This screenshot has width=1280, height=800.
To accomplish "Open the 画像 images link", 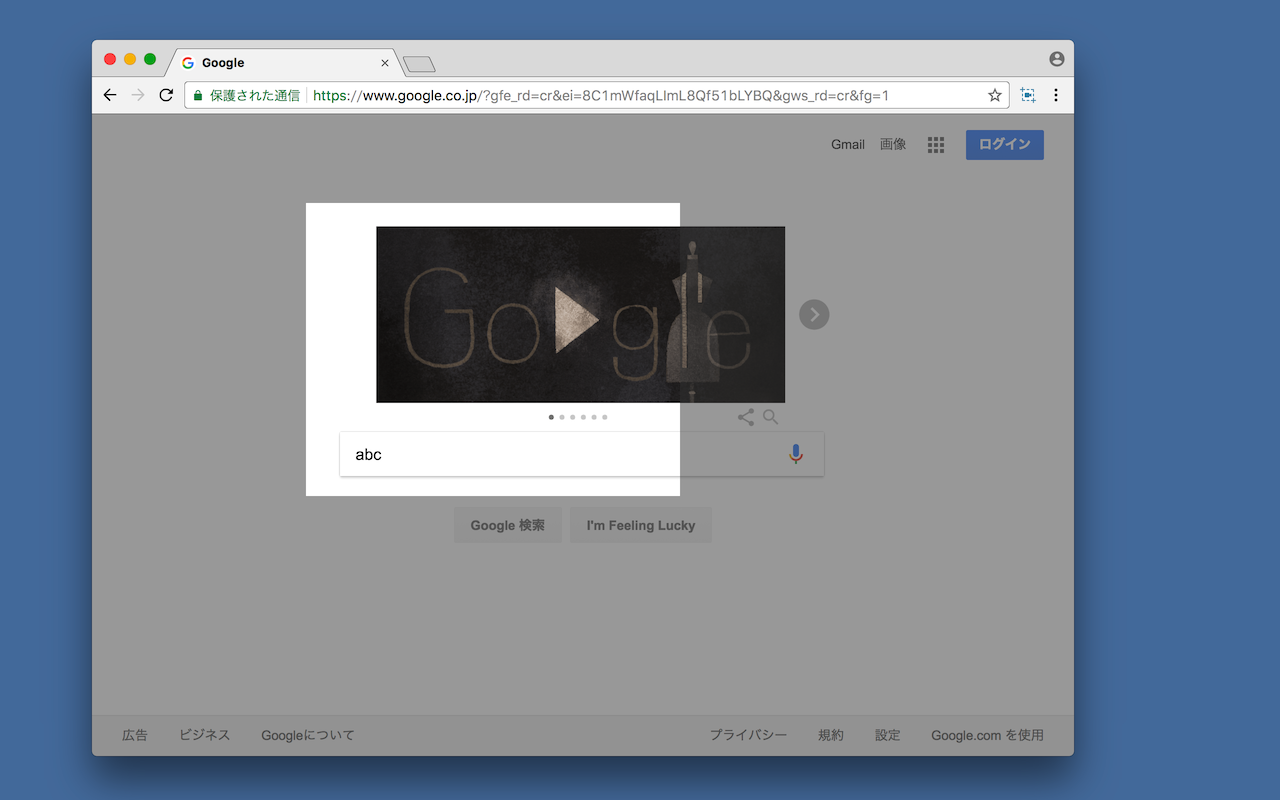I will point(893,145).
